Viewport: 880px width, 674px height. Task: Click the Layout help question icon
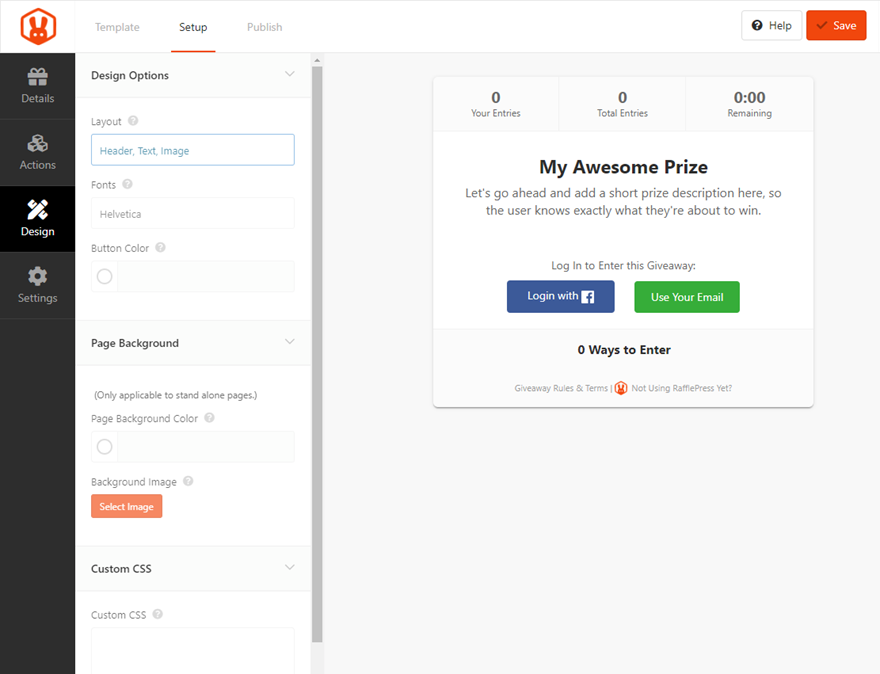tap(133, 121)
